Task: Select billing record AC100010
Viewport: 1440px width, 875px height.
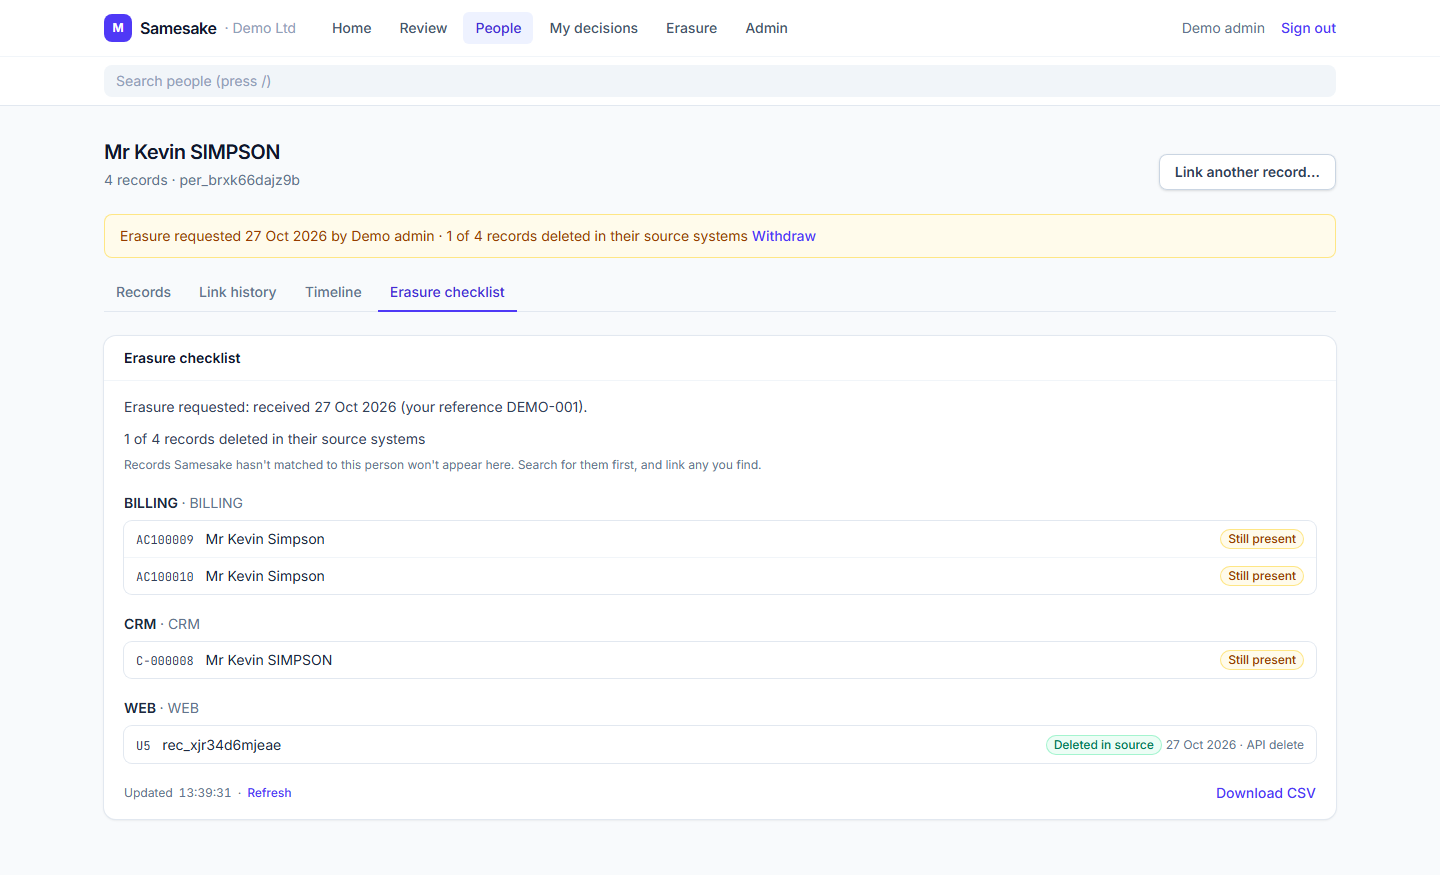Action: pyautogui.click(x=720, y=576)
